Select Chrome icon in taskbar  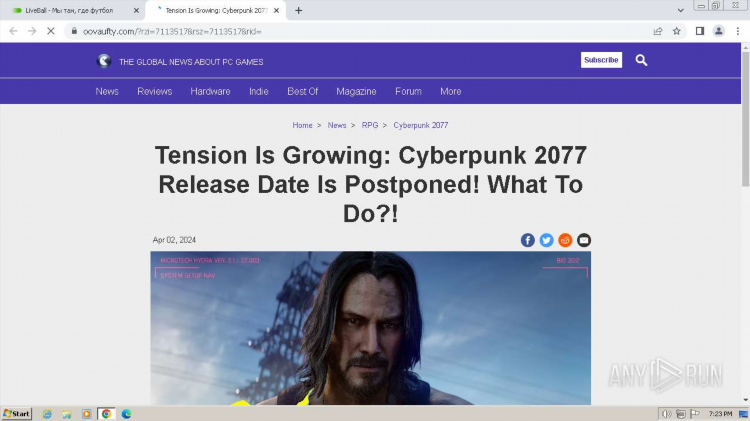coord(106,414)
